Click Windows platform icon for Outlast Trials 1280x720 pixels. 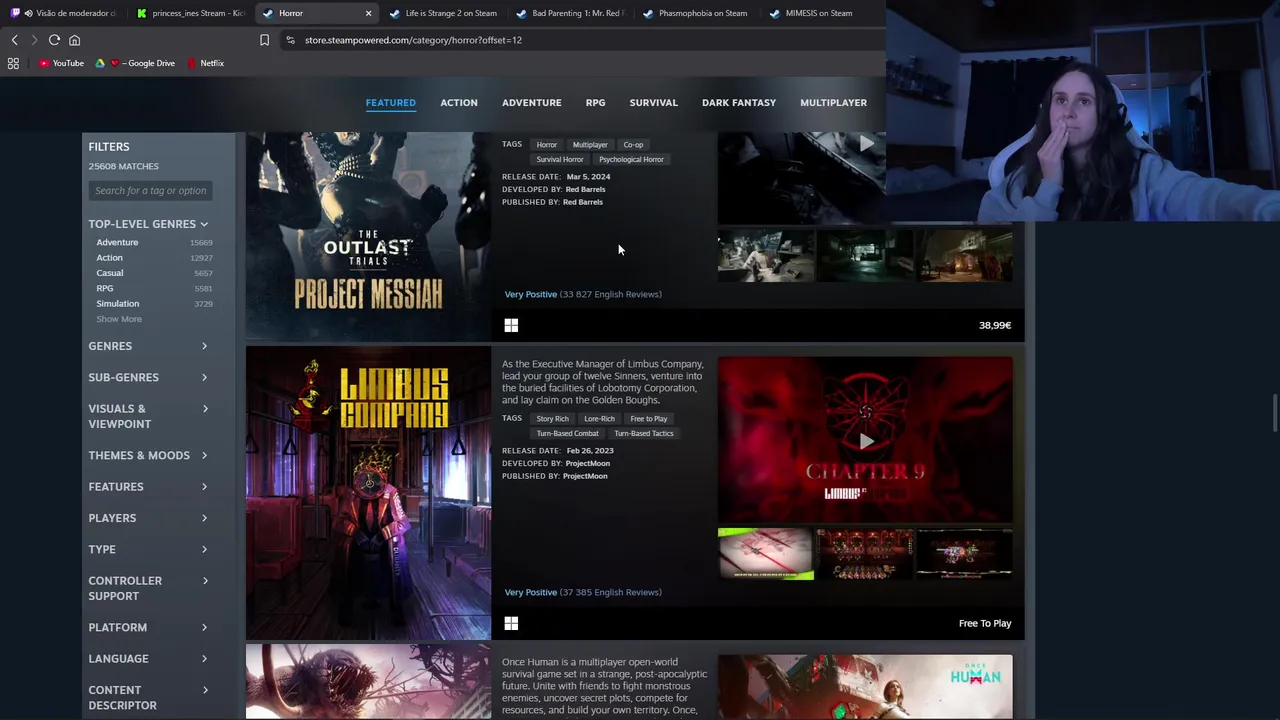pos(511,325)
